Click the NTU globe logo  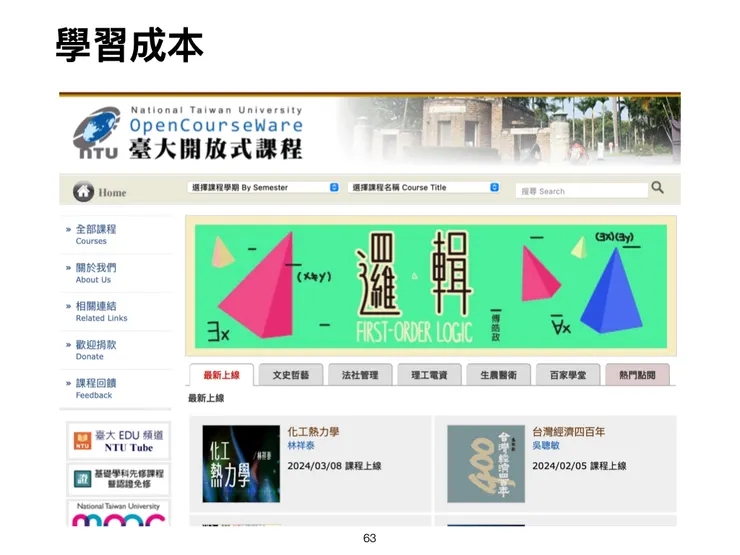(96, 133)
